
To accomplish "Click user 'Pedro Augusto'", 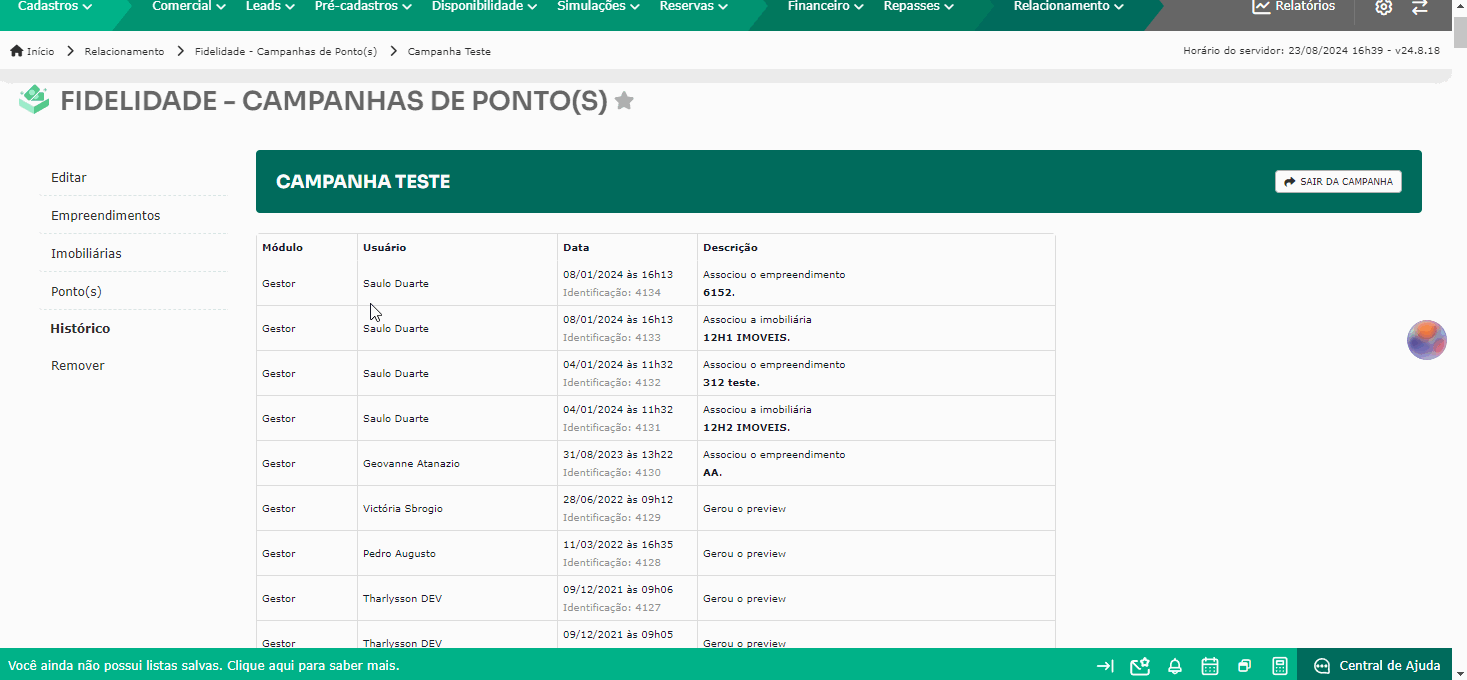I will click(399, 554).
